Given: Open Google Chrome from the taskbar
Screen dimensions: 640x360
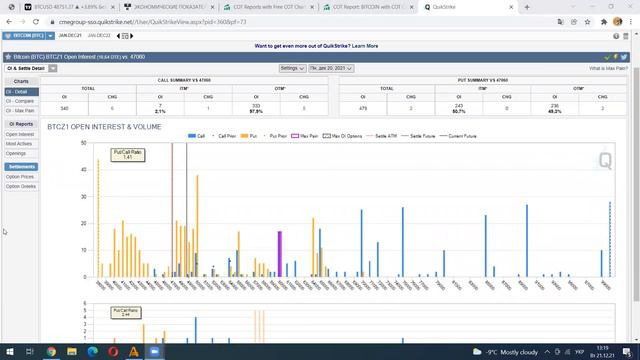Looking at the screenshot, I should tap(51, 351).
